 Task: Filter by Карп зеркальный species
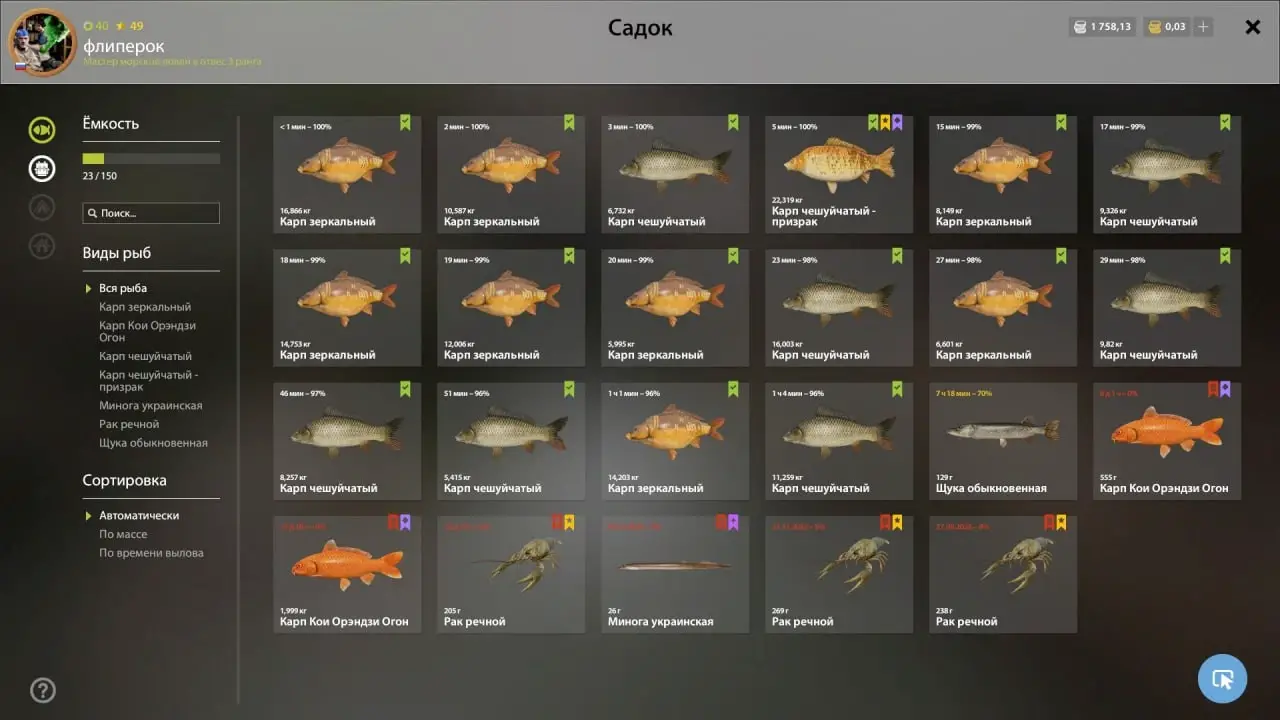coord(145,307)
